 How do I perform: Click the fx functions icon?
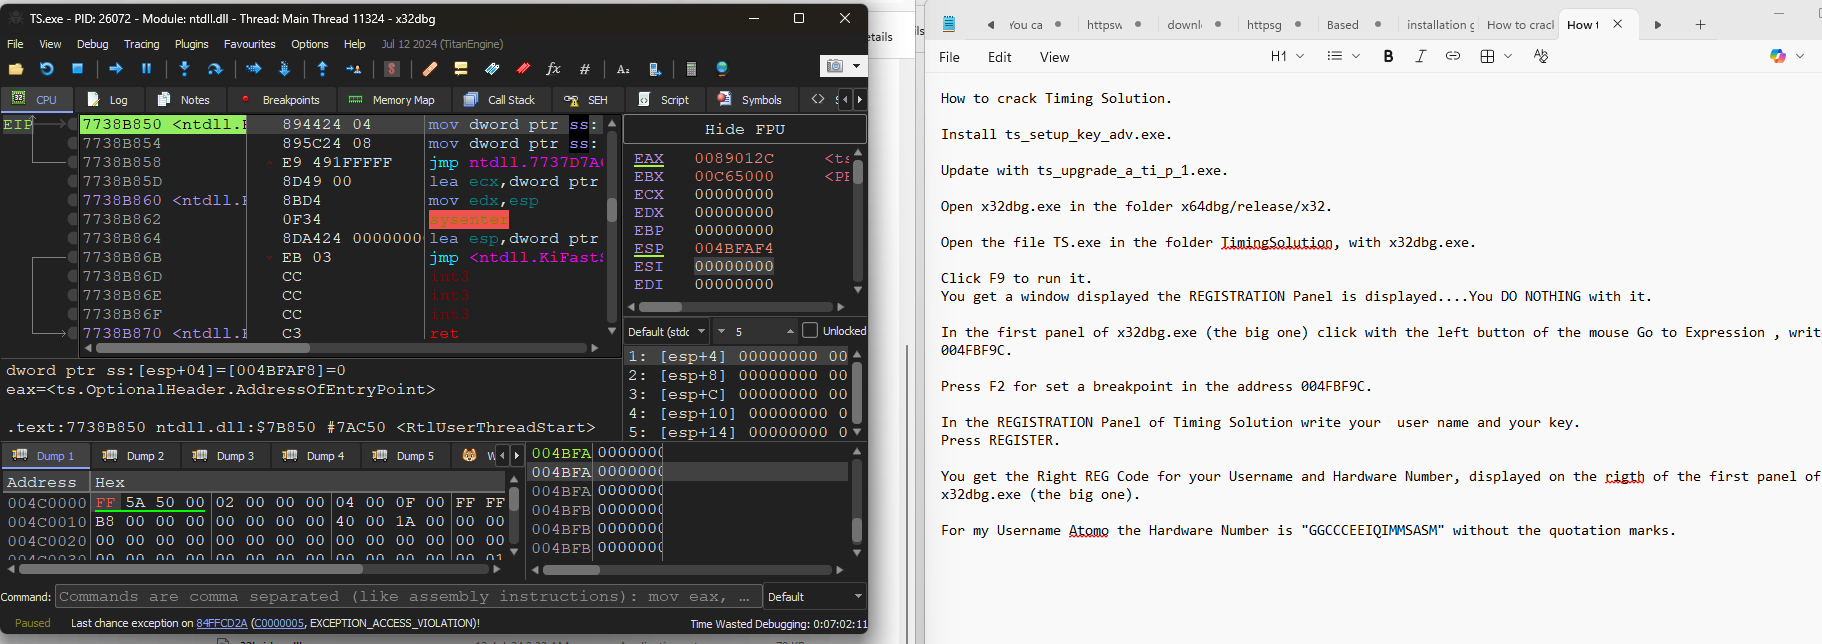[x=553, y=69]
